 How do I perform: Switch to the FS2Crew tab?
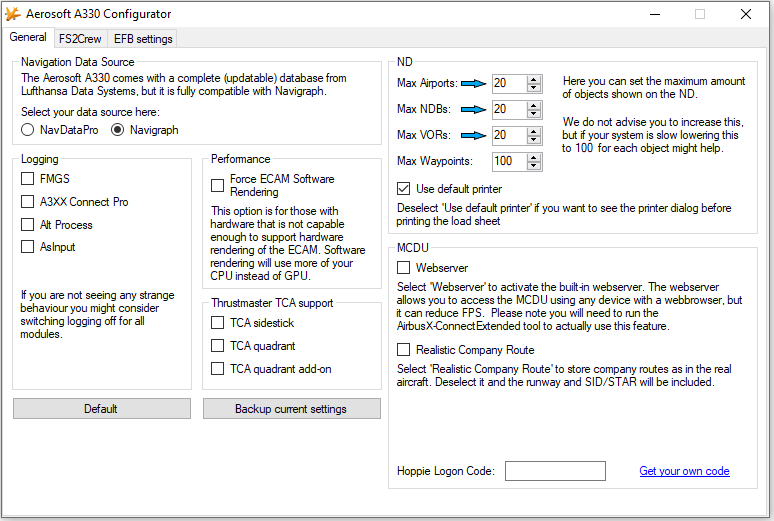point(80,39)
